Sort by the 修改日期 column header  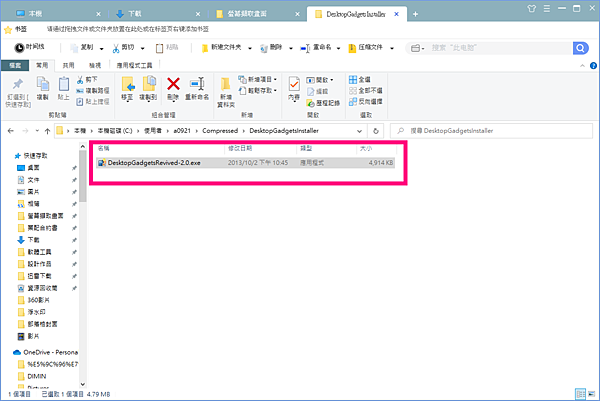(240, 148)
